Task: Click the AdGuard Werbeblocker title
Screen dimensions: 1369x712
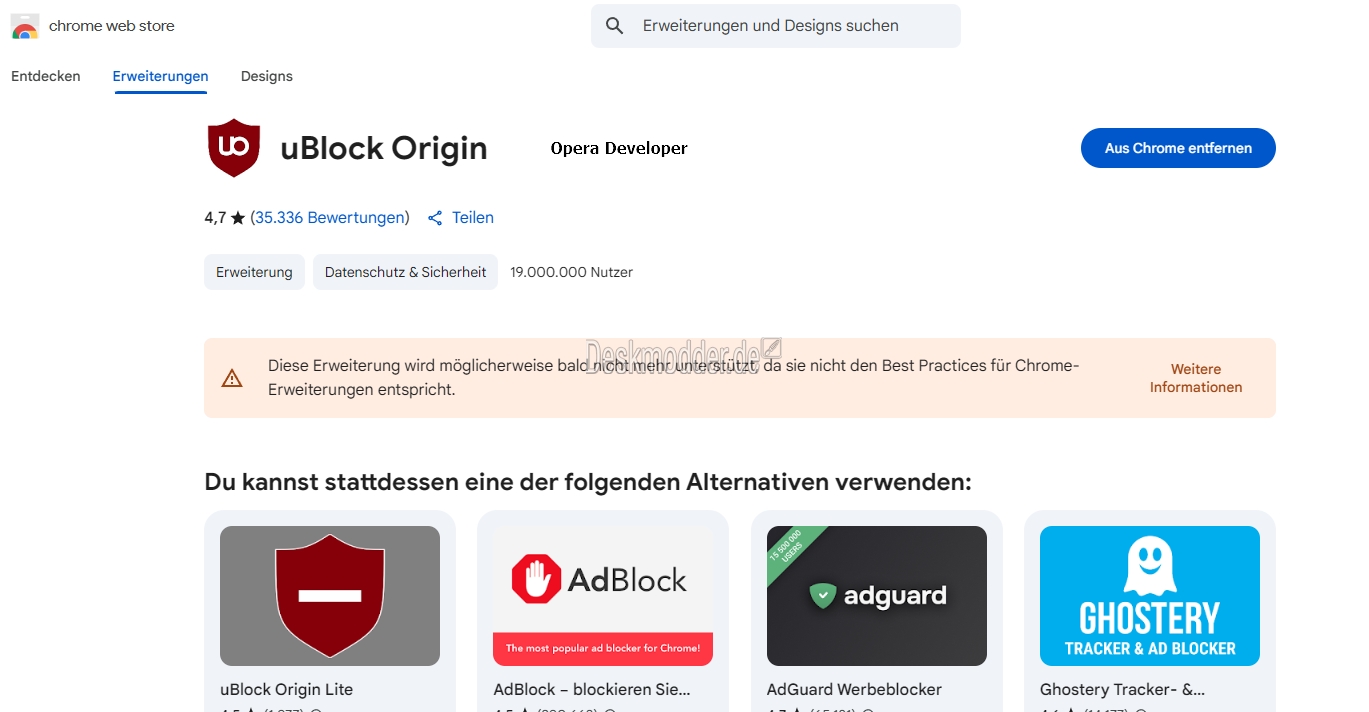Action: (854, 689)
